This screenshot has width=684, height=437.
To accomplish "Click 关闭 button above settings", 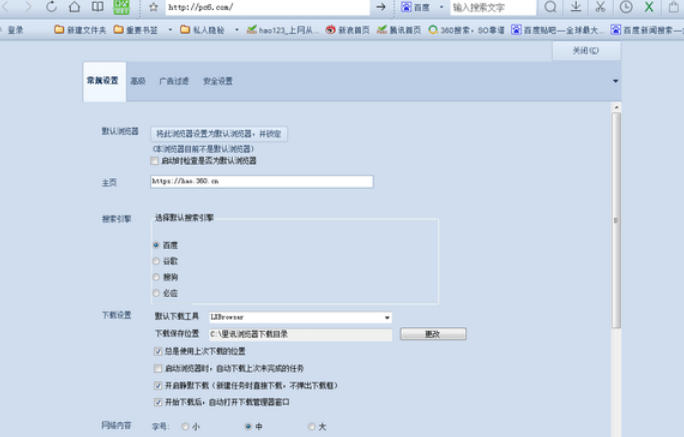I will (x=586, y=51).
